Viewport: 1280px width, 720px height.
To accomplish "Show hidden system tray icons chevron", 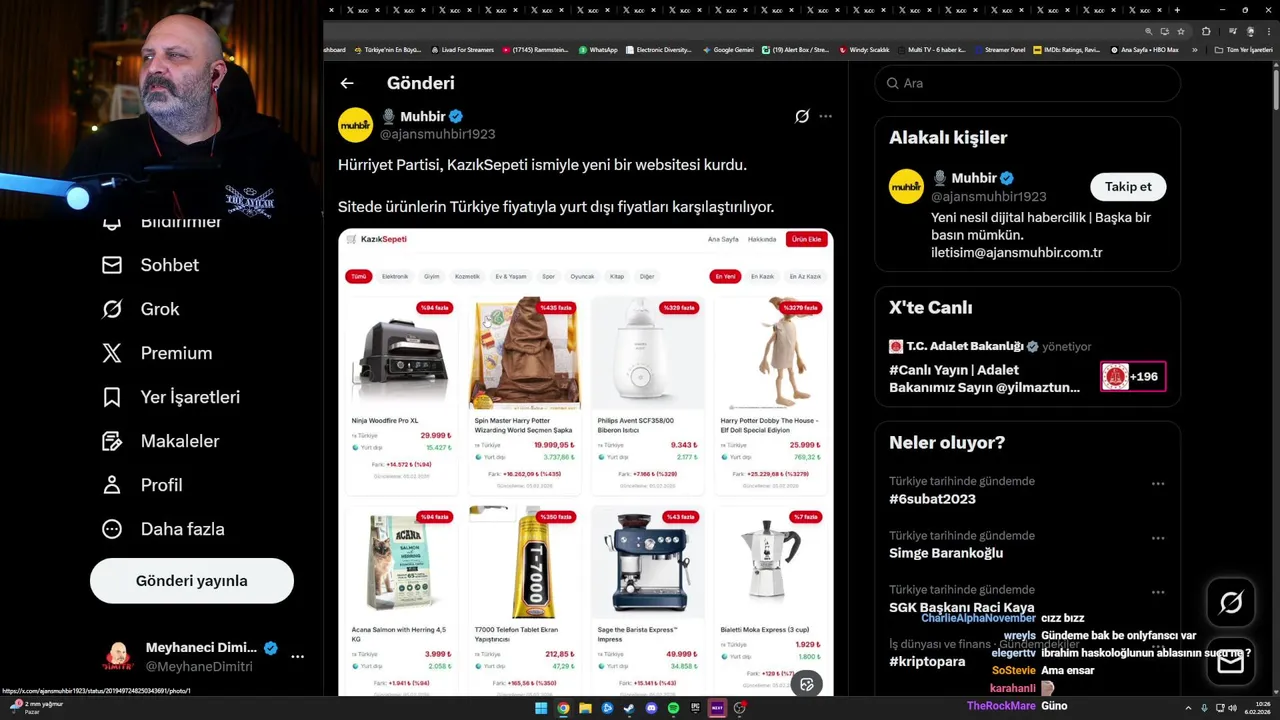I will coord(1188,708).
